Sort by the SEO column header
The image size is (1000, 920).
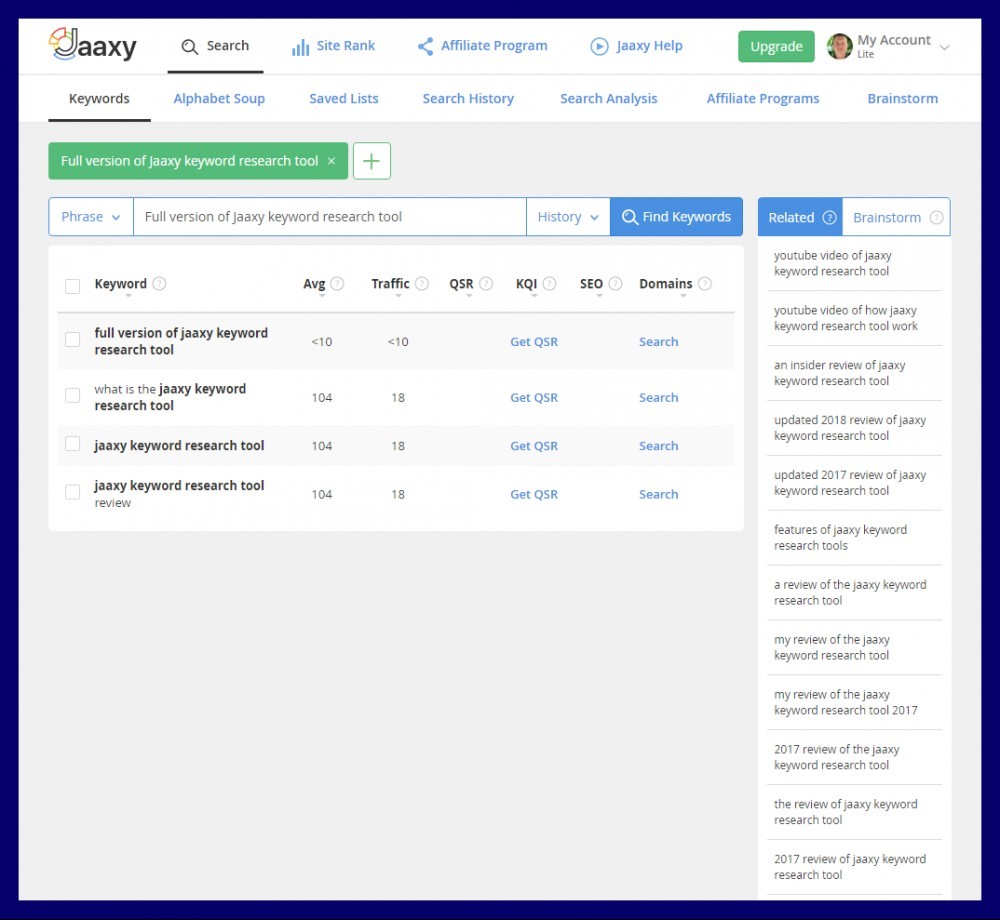pos(591,284)
